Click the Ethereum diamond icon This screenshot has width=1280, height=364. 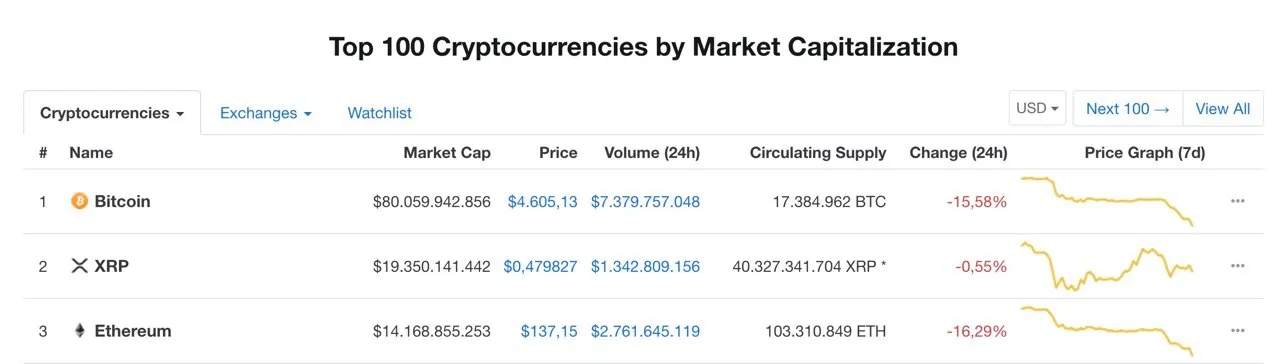point(80,331)
